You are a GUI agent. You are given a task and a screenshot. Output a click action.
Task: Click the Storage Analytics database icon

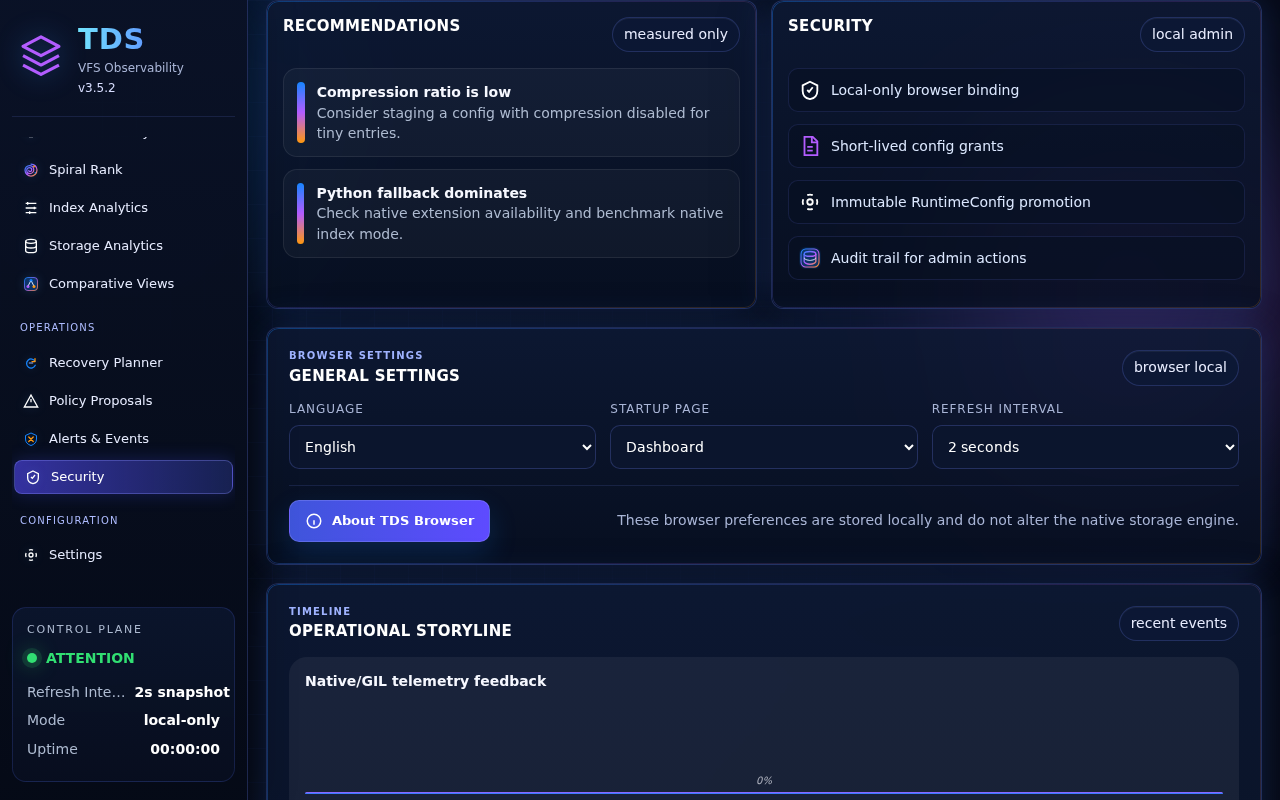31,246
